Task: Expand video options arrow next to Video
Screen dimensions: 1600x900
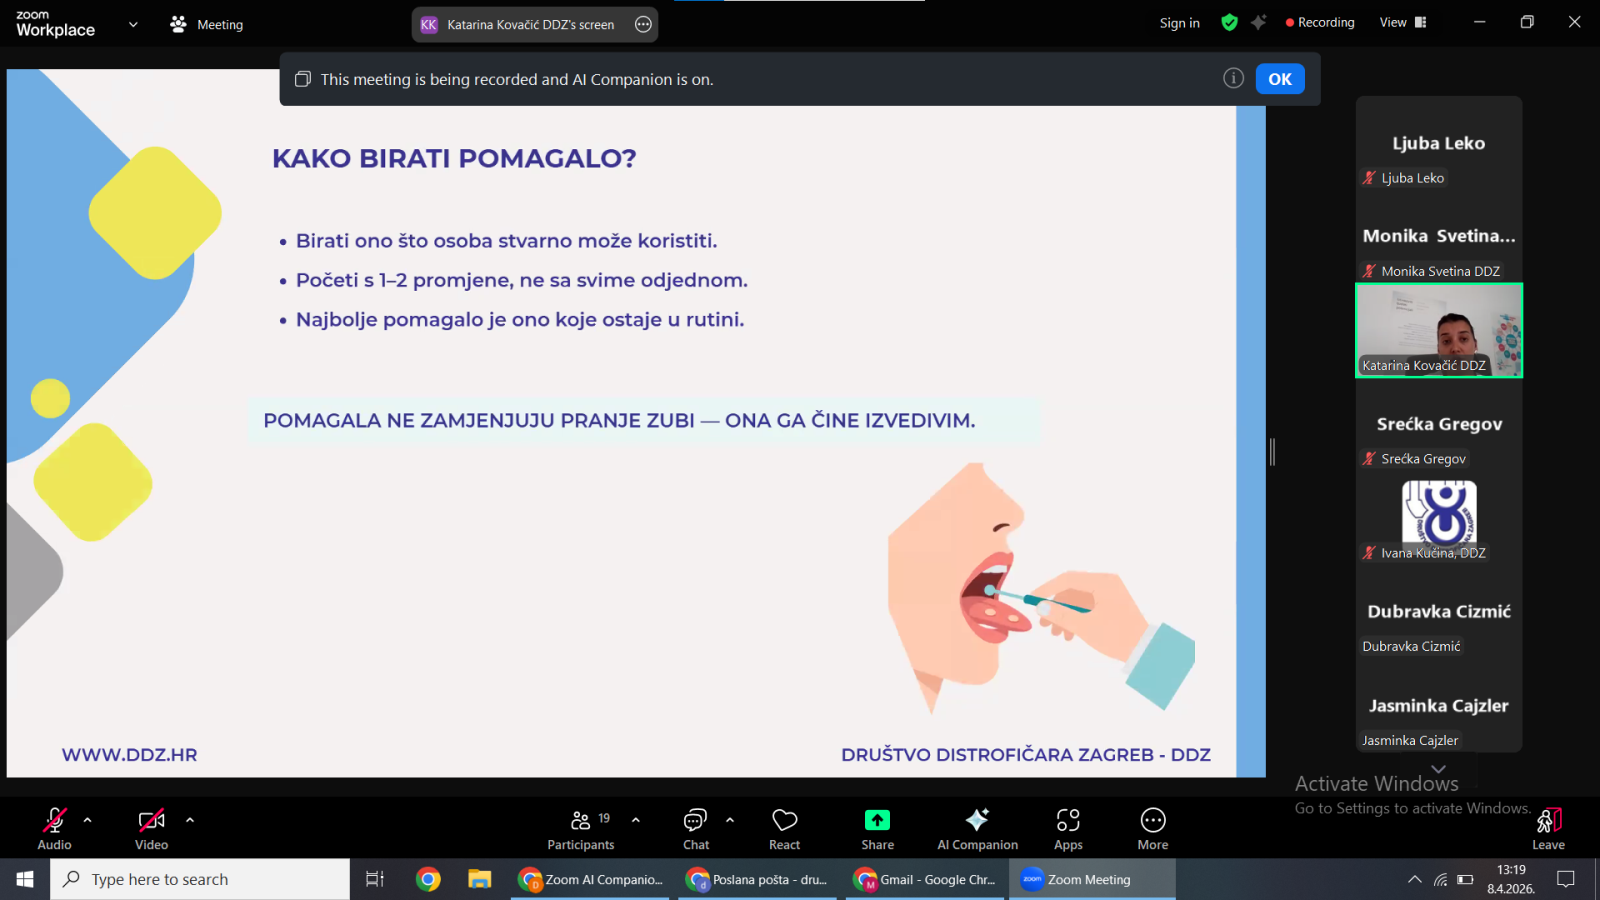Action: (x=190, y=820)
